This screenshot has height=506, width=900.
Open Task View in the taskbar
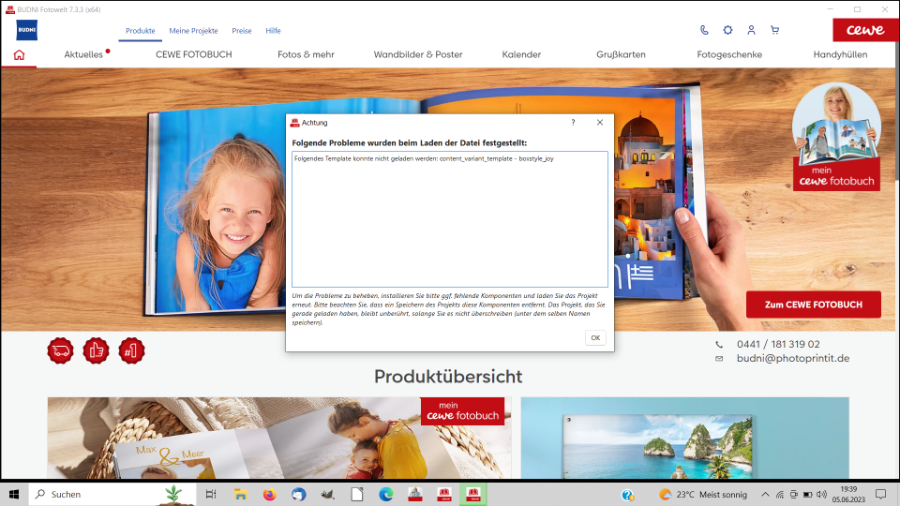tap(211, 494)
